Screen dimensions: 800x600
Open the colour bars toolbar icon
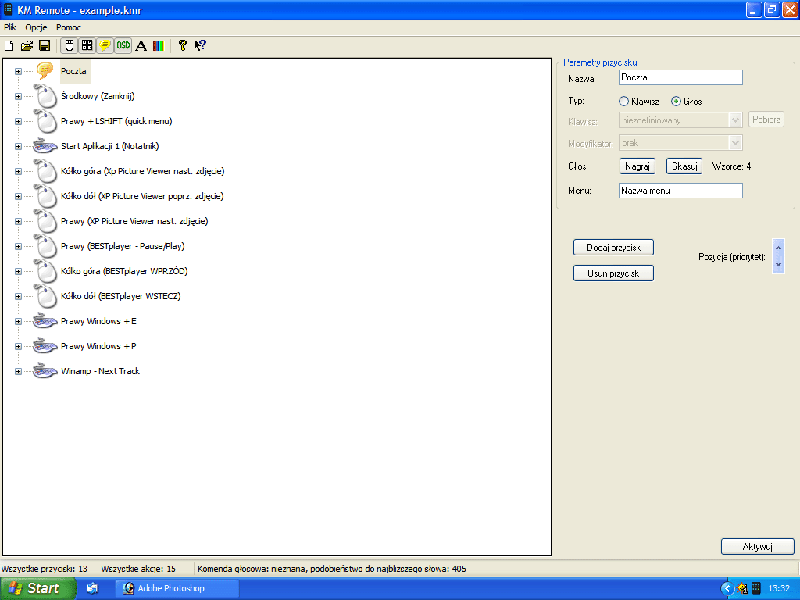(x=158, y=45)
